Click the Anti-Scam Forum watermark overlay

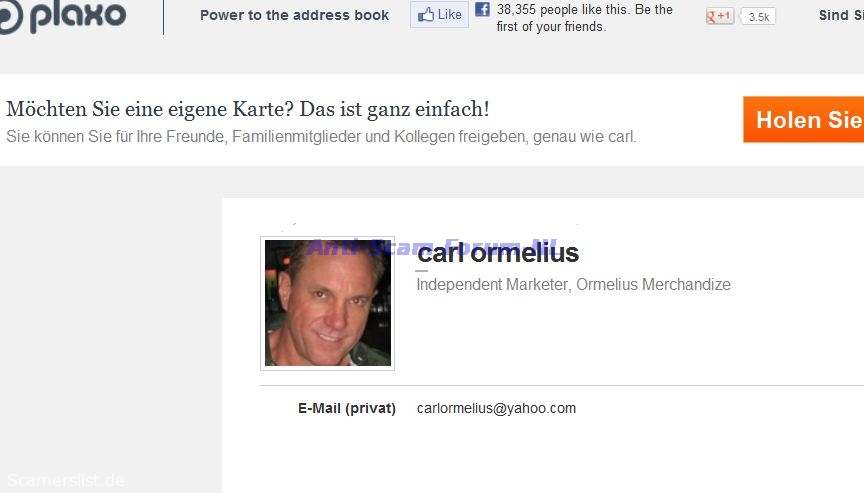[432, 247]
